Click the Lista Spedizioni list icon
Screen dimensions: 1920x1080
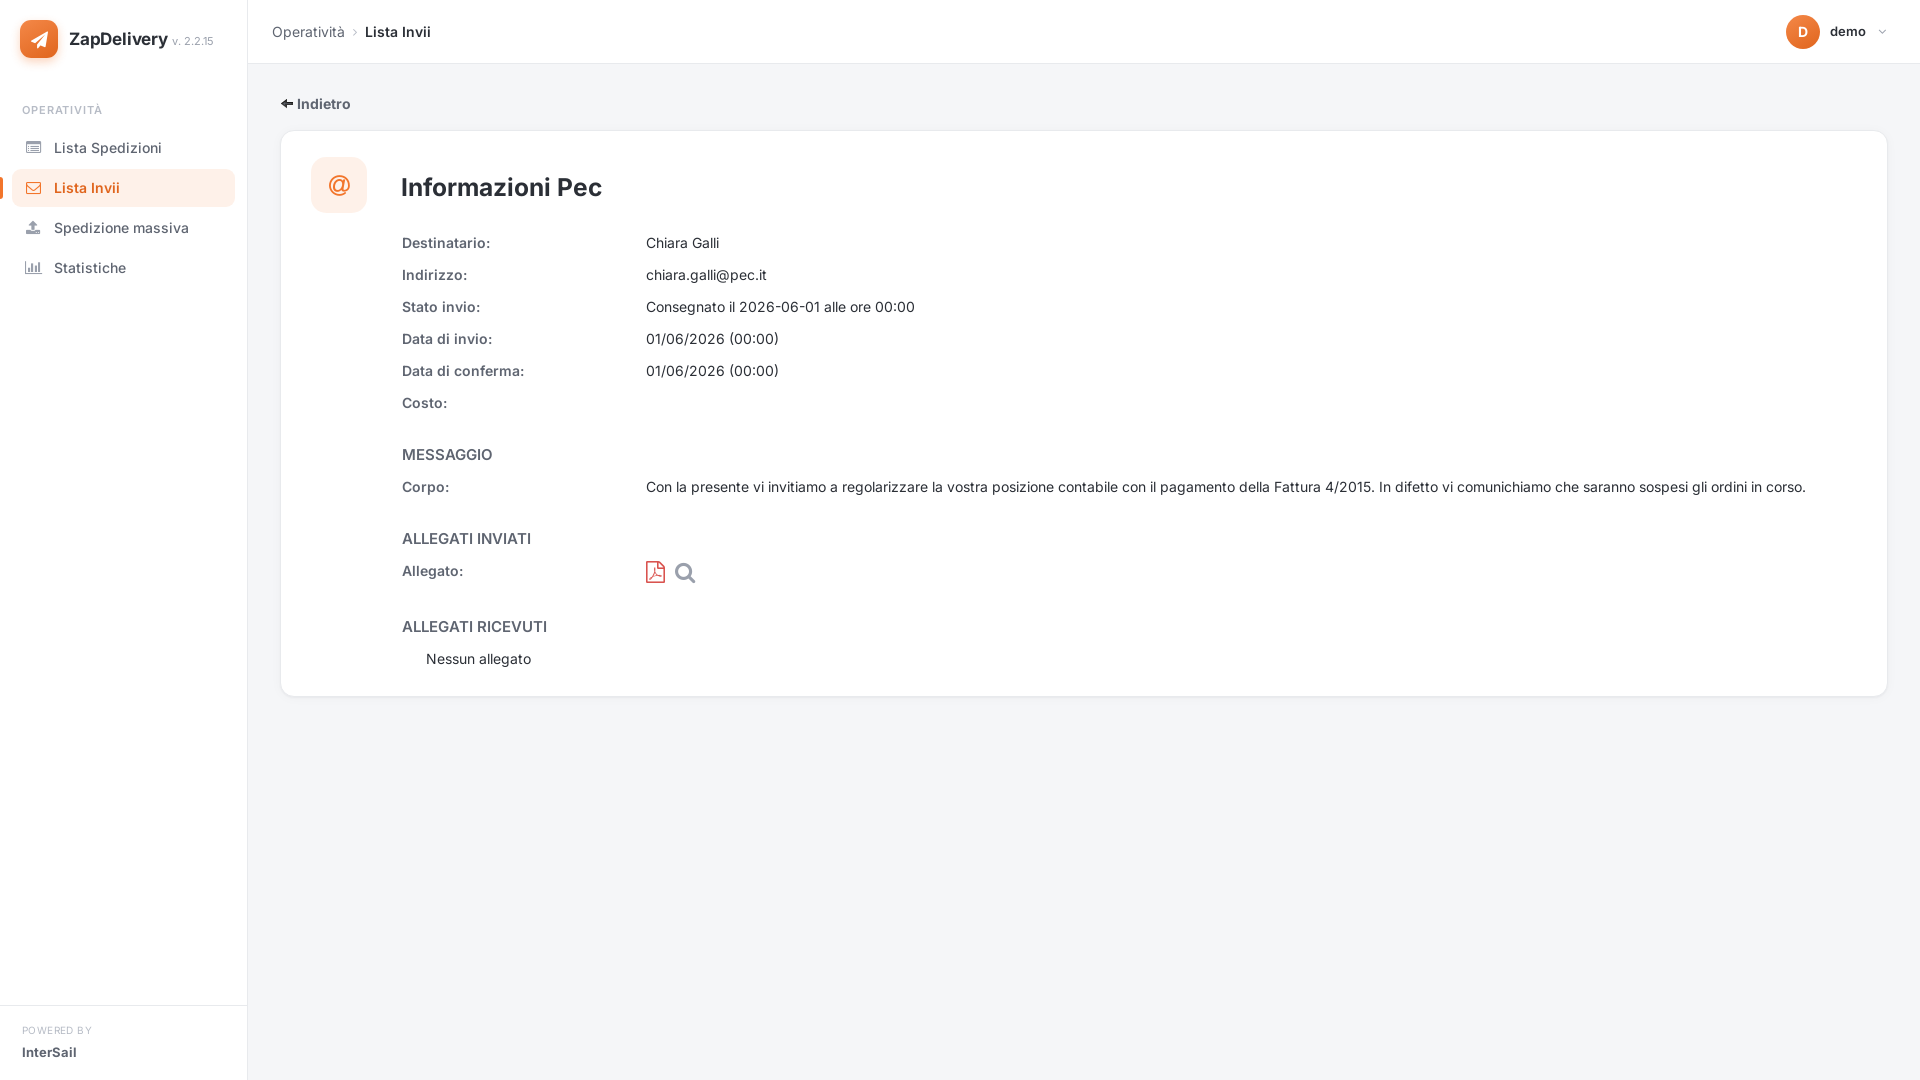click(33, 148)
